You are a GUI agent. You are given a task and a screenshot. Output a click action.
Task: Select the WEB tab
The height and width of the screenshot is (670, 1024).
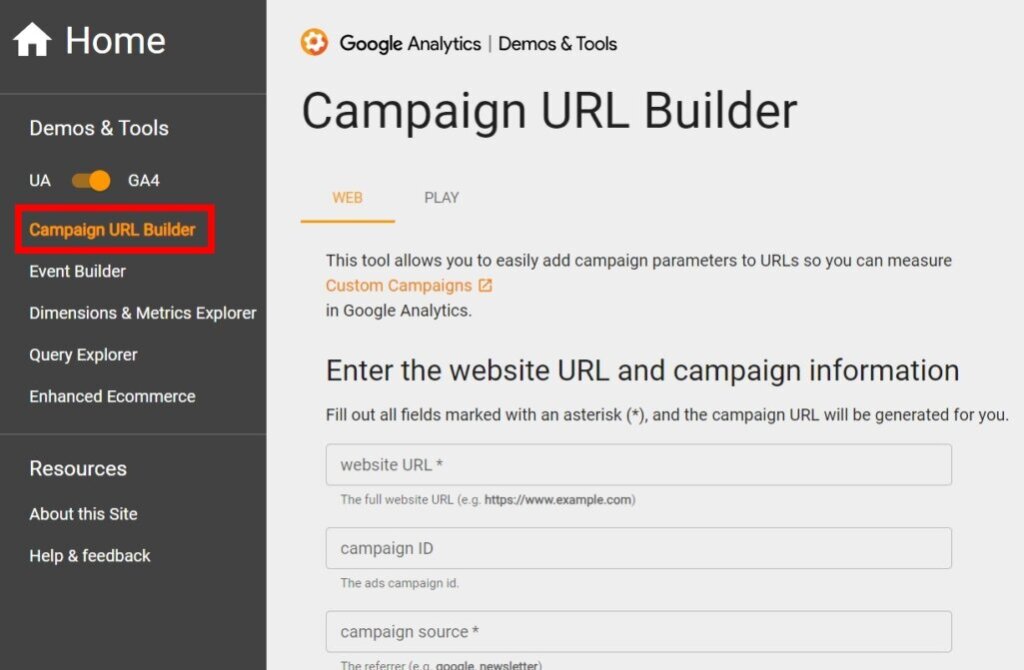point(347,197)
